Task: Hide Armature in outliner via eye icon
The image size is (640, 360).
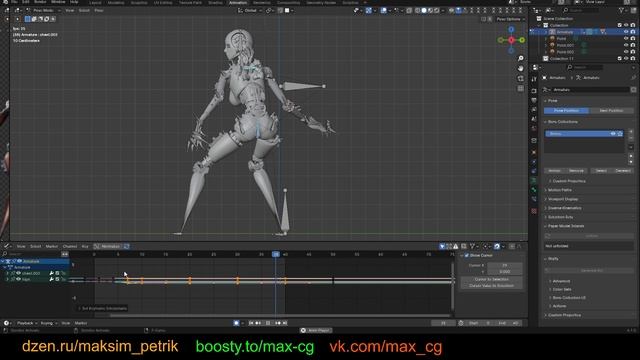Action: (626, 32)
